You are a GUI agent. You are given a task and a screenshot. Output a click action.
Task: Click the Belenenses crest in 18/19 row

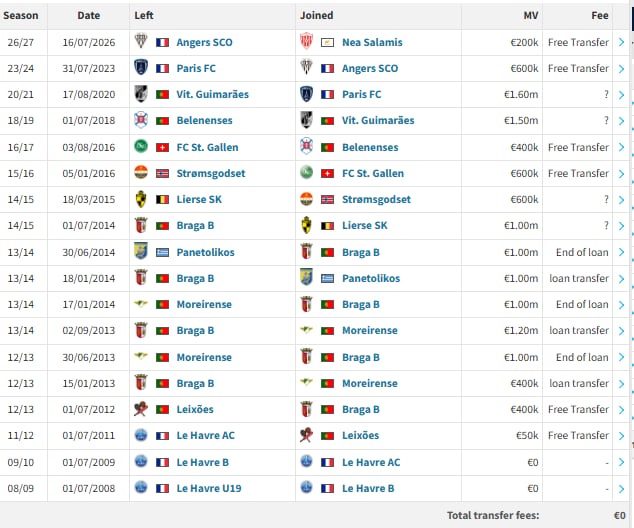click(x=141, y=120)
